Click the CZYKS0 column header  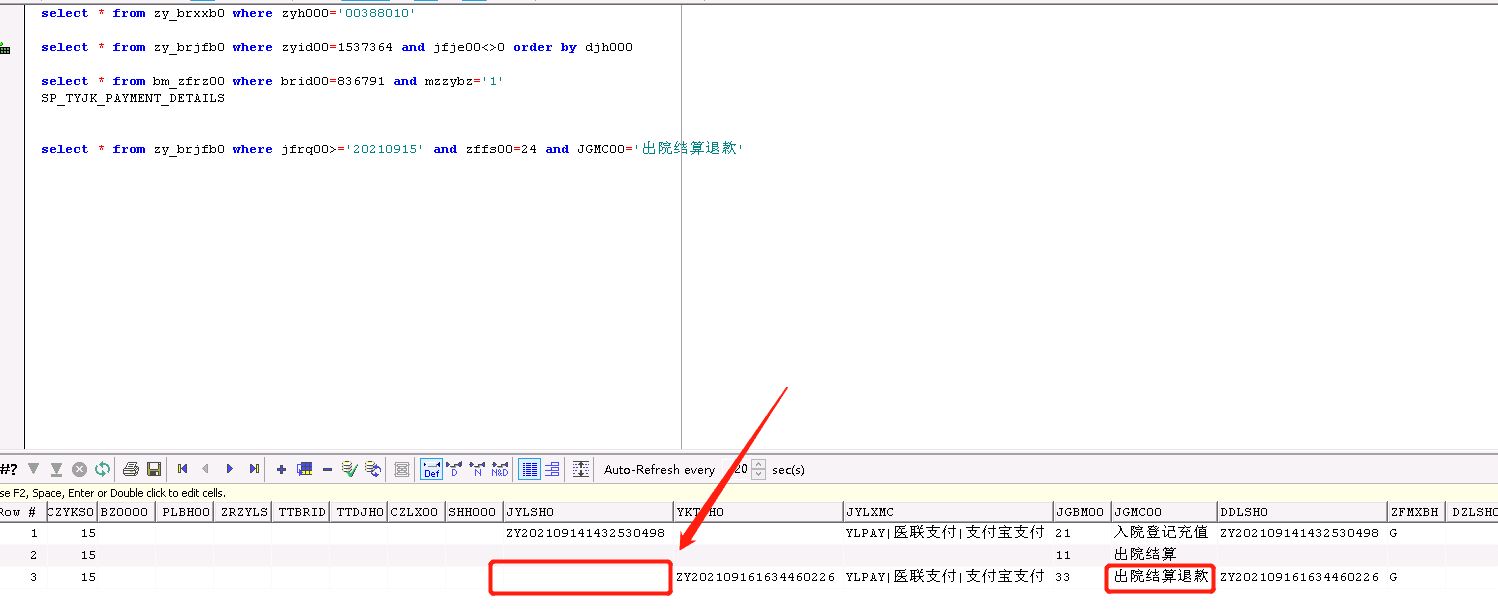70,512
